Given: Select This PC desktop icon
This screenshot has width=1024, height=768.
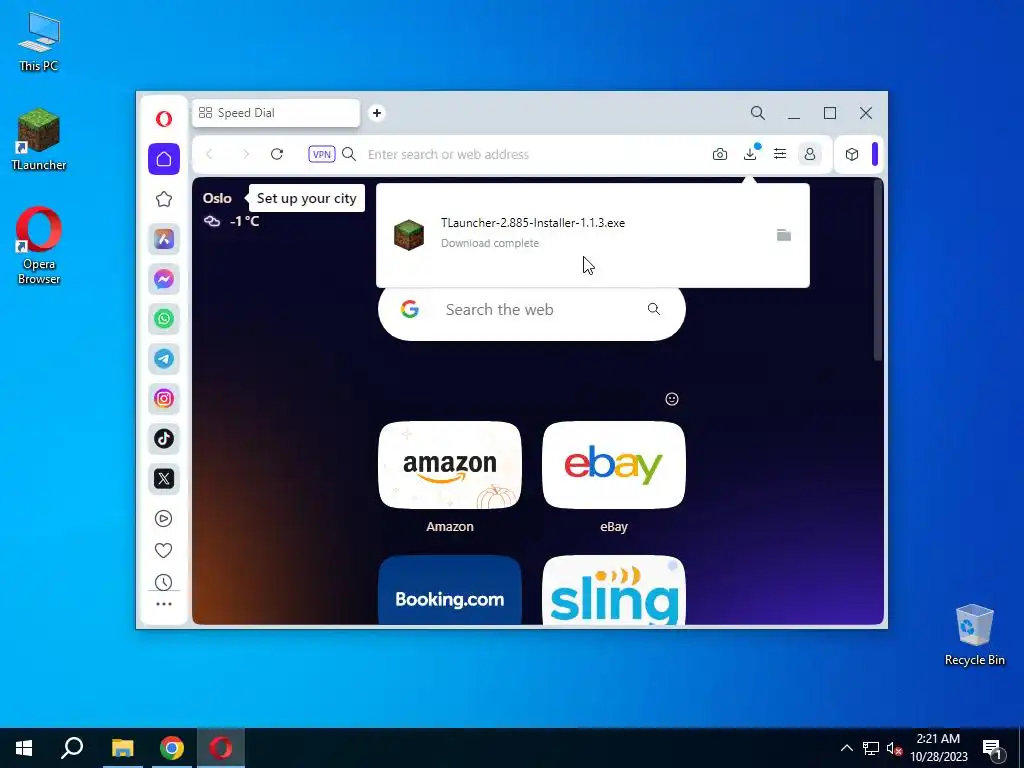Looking at the screenshot, I should 39,42.
